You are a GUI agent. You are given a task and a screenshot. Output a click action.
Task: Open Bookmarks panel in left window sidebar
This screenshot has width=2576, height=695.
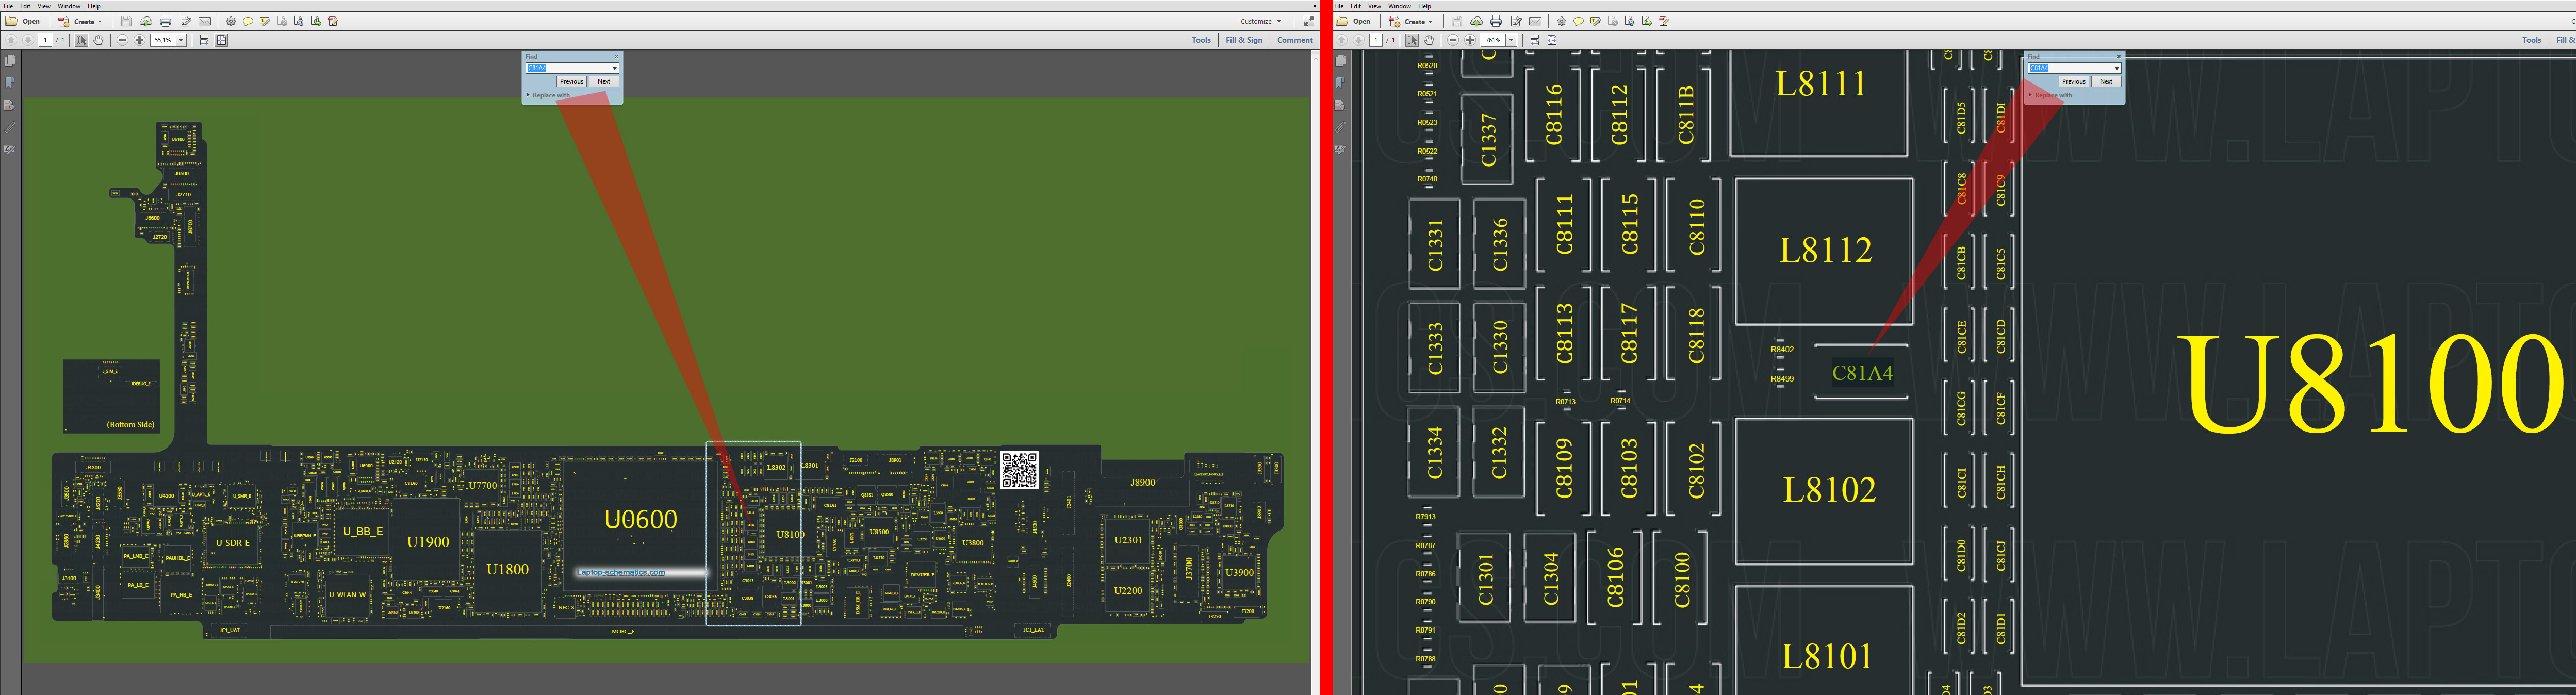coord(10,83)
